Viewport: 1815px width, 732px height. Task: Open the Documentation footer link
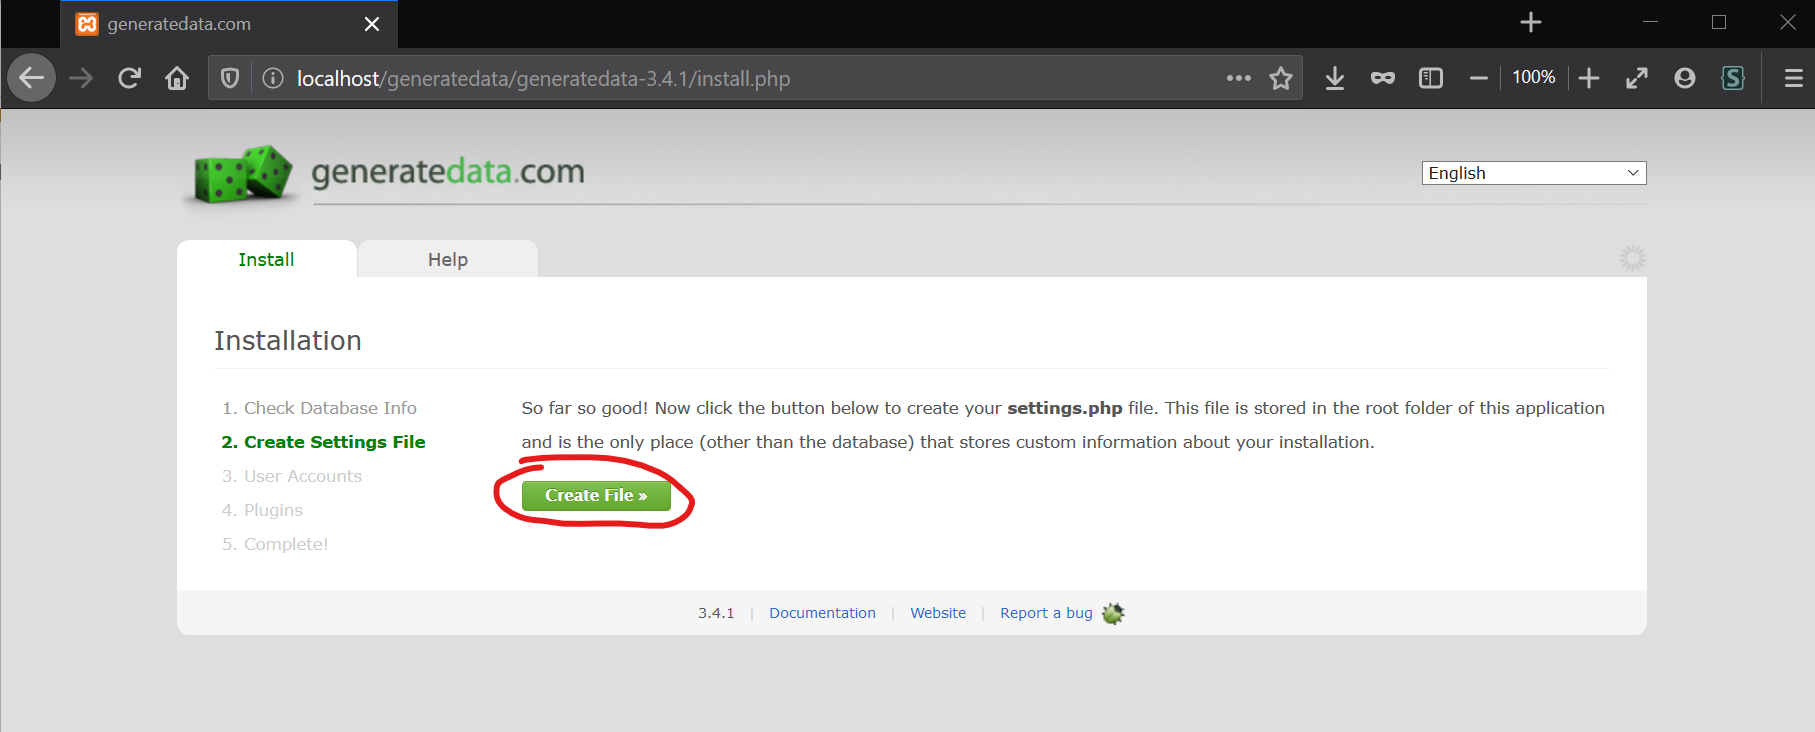tap(822, 613)
